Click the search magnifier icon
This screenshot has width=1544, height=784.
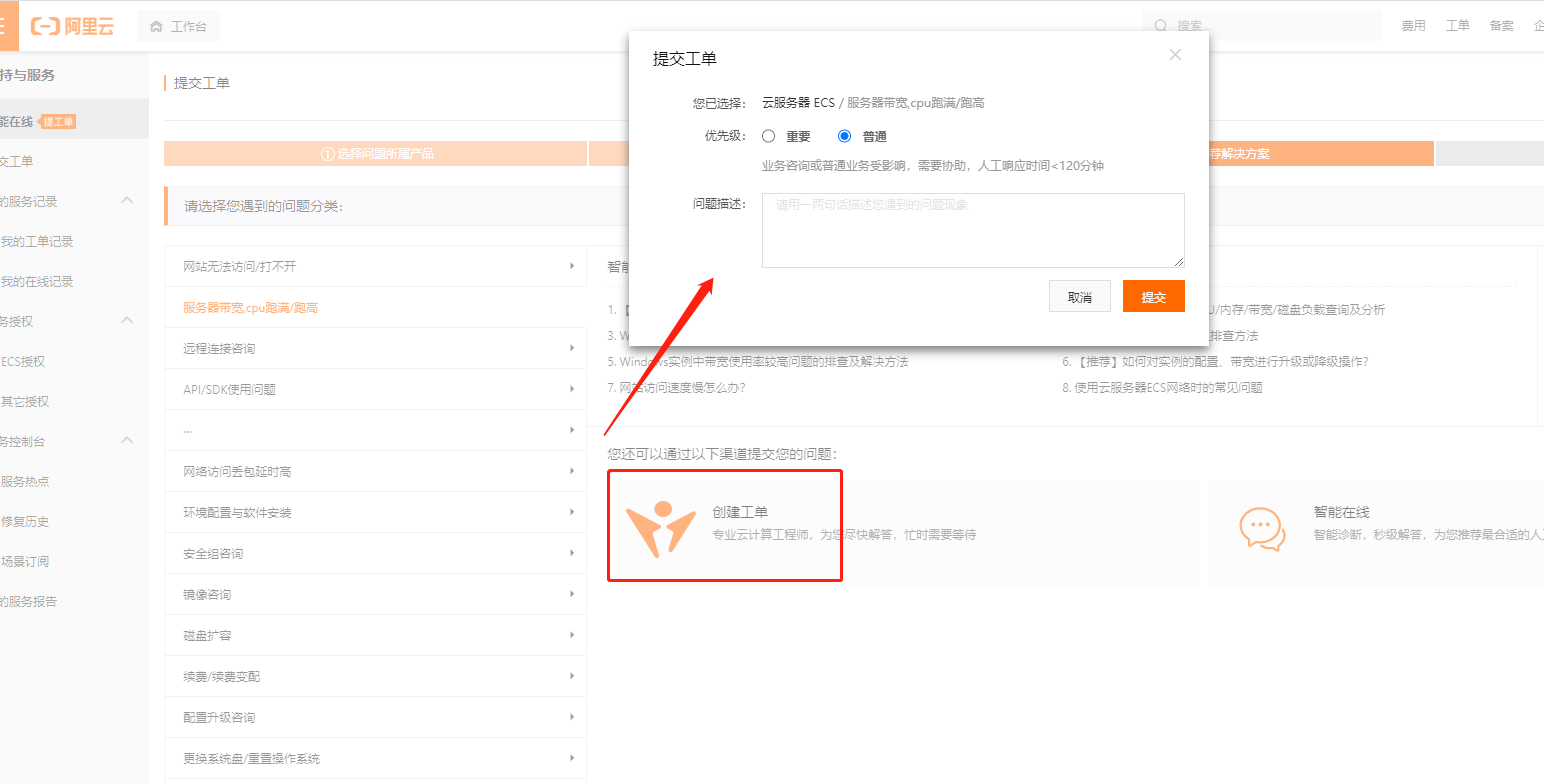tap(1160, 26)
